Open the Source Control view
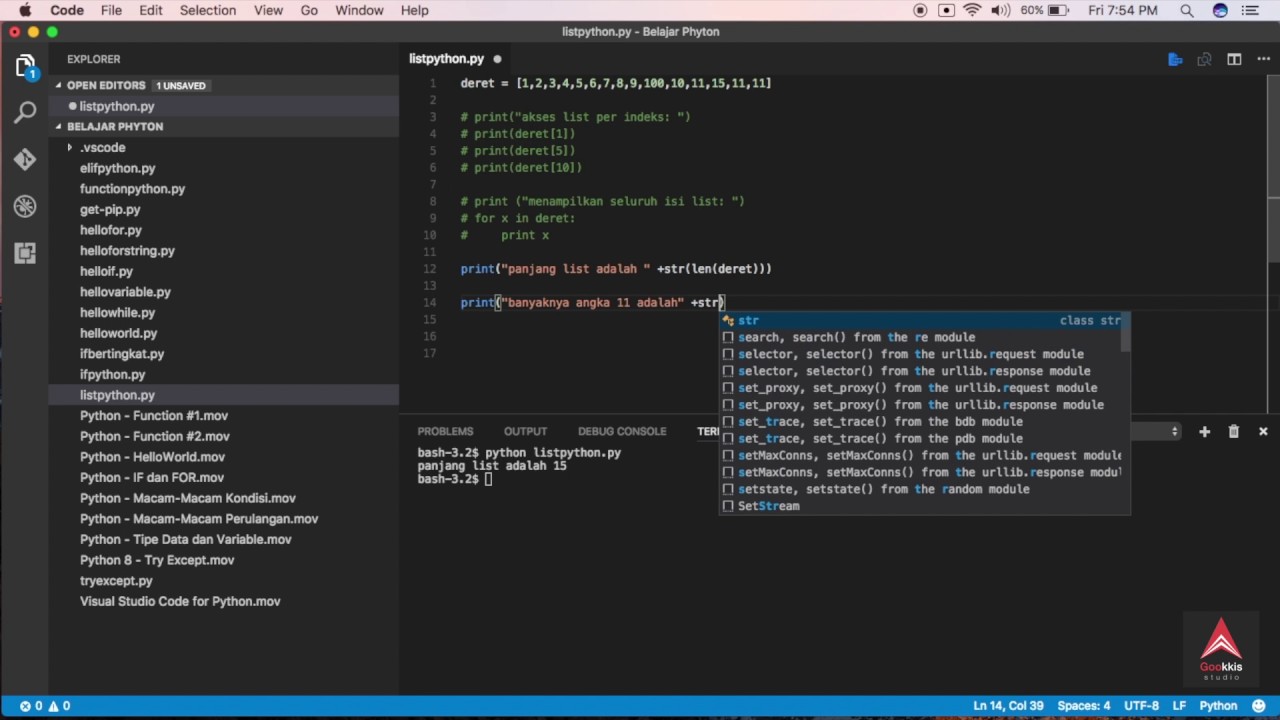The image size is (1280, 720). pyautogui.click(x=26, y=160)
